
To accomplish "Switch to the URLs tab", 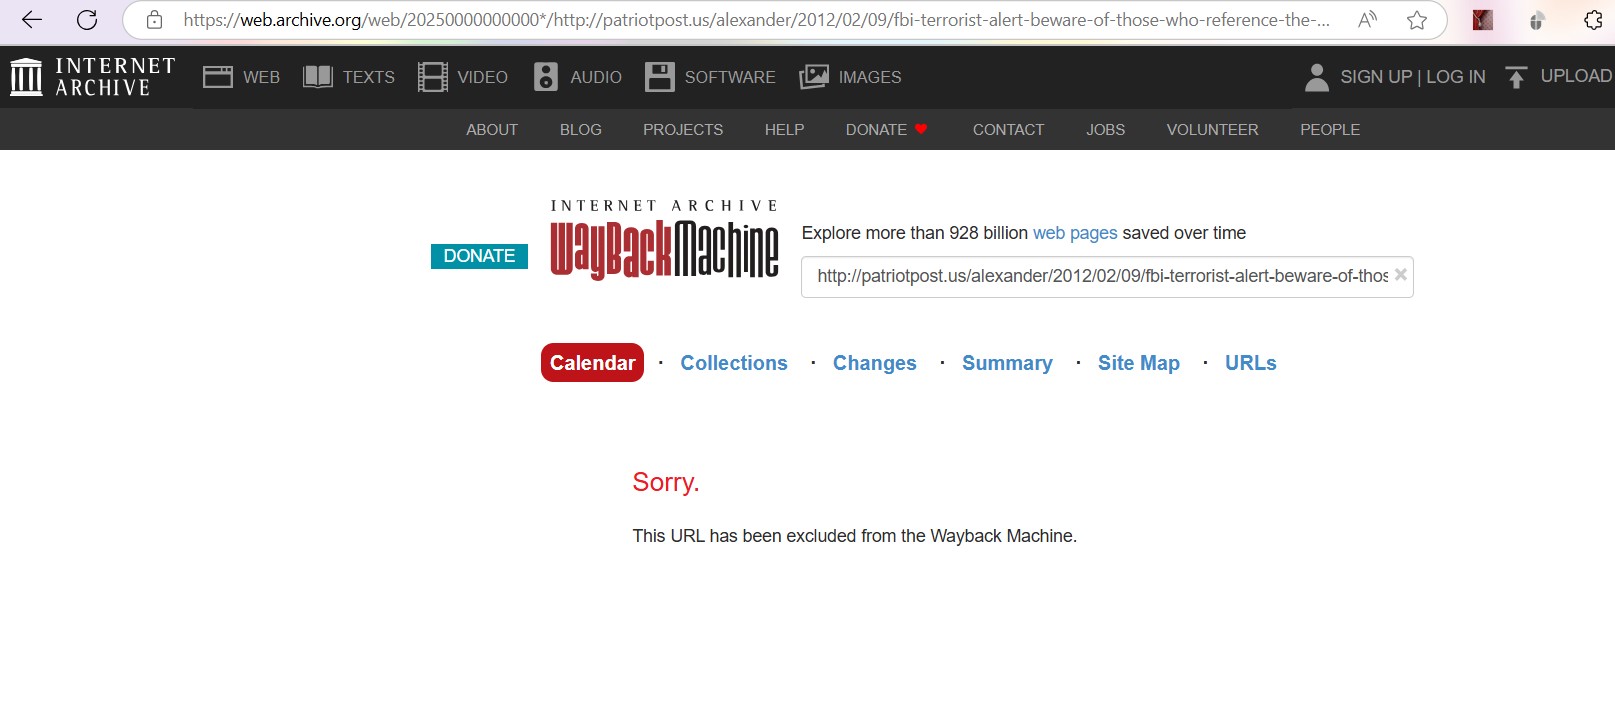I will click(x=1251, y=363).
